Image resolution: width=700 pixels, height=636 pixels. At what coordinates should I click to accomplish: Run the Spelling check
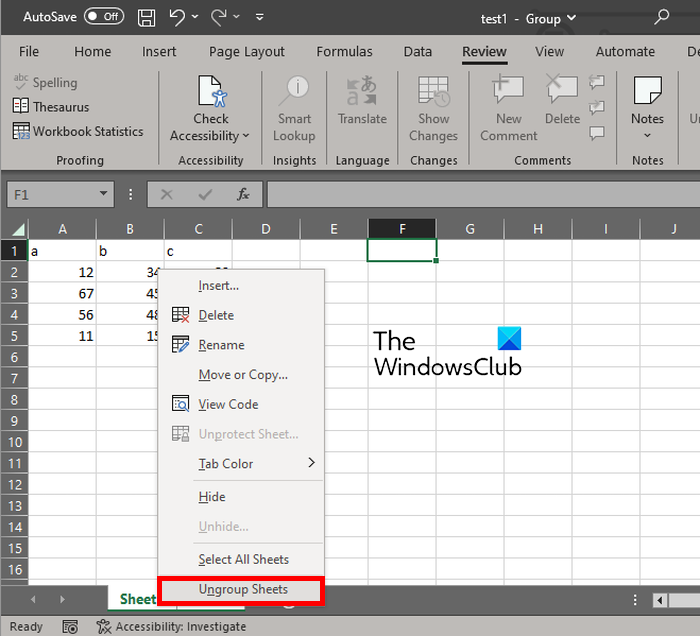click(45, 82)
